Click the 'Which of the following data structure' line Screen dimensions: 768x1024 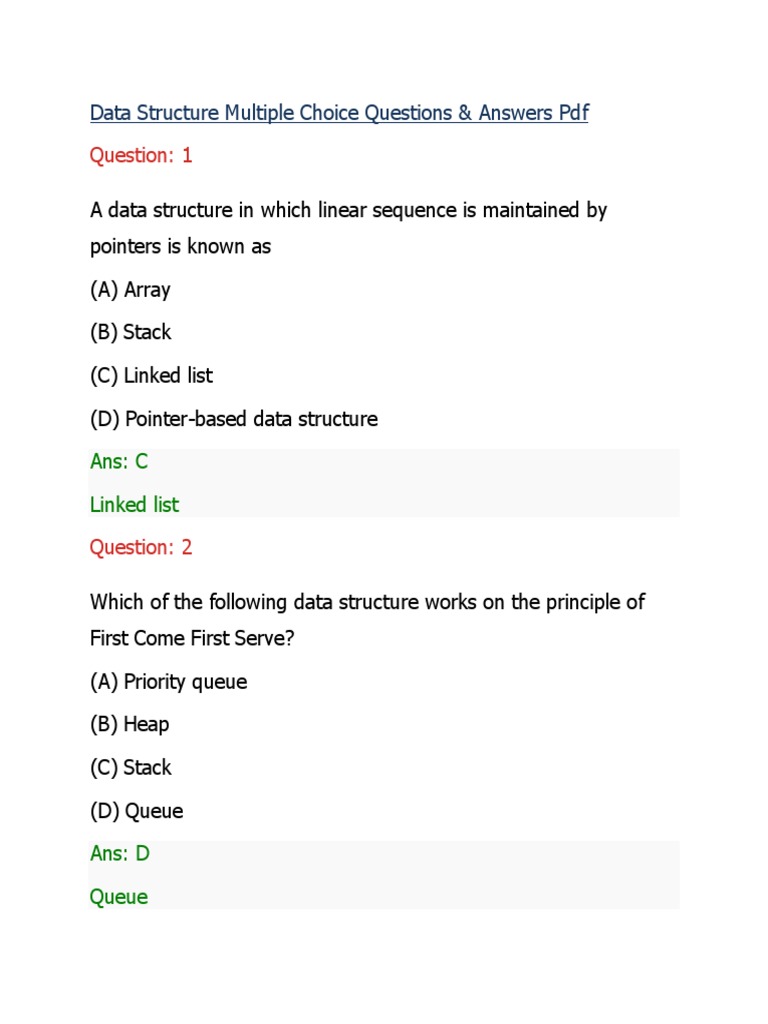(x=367, y=603)
